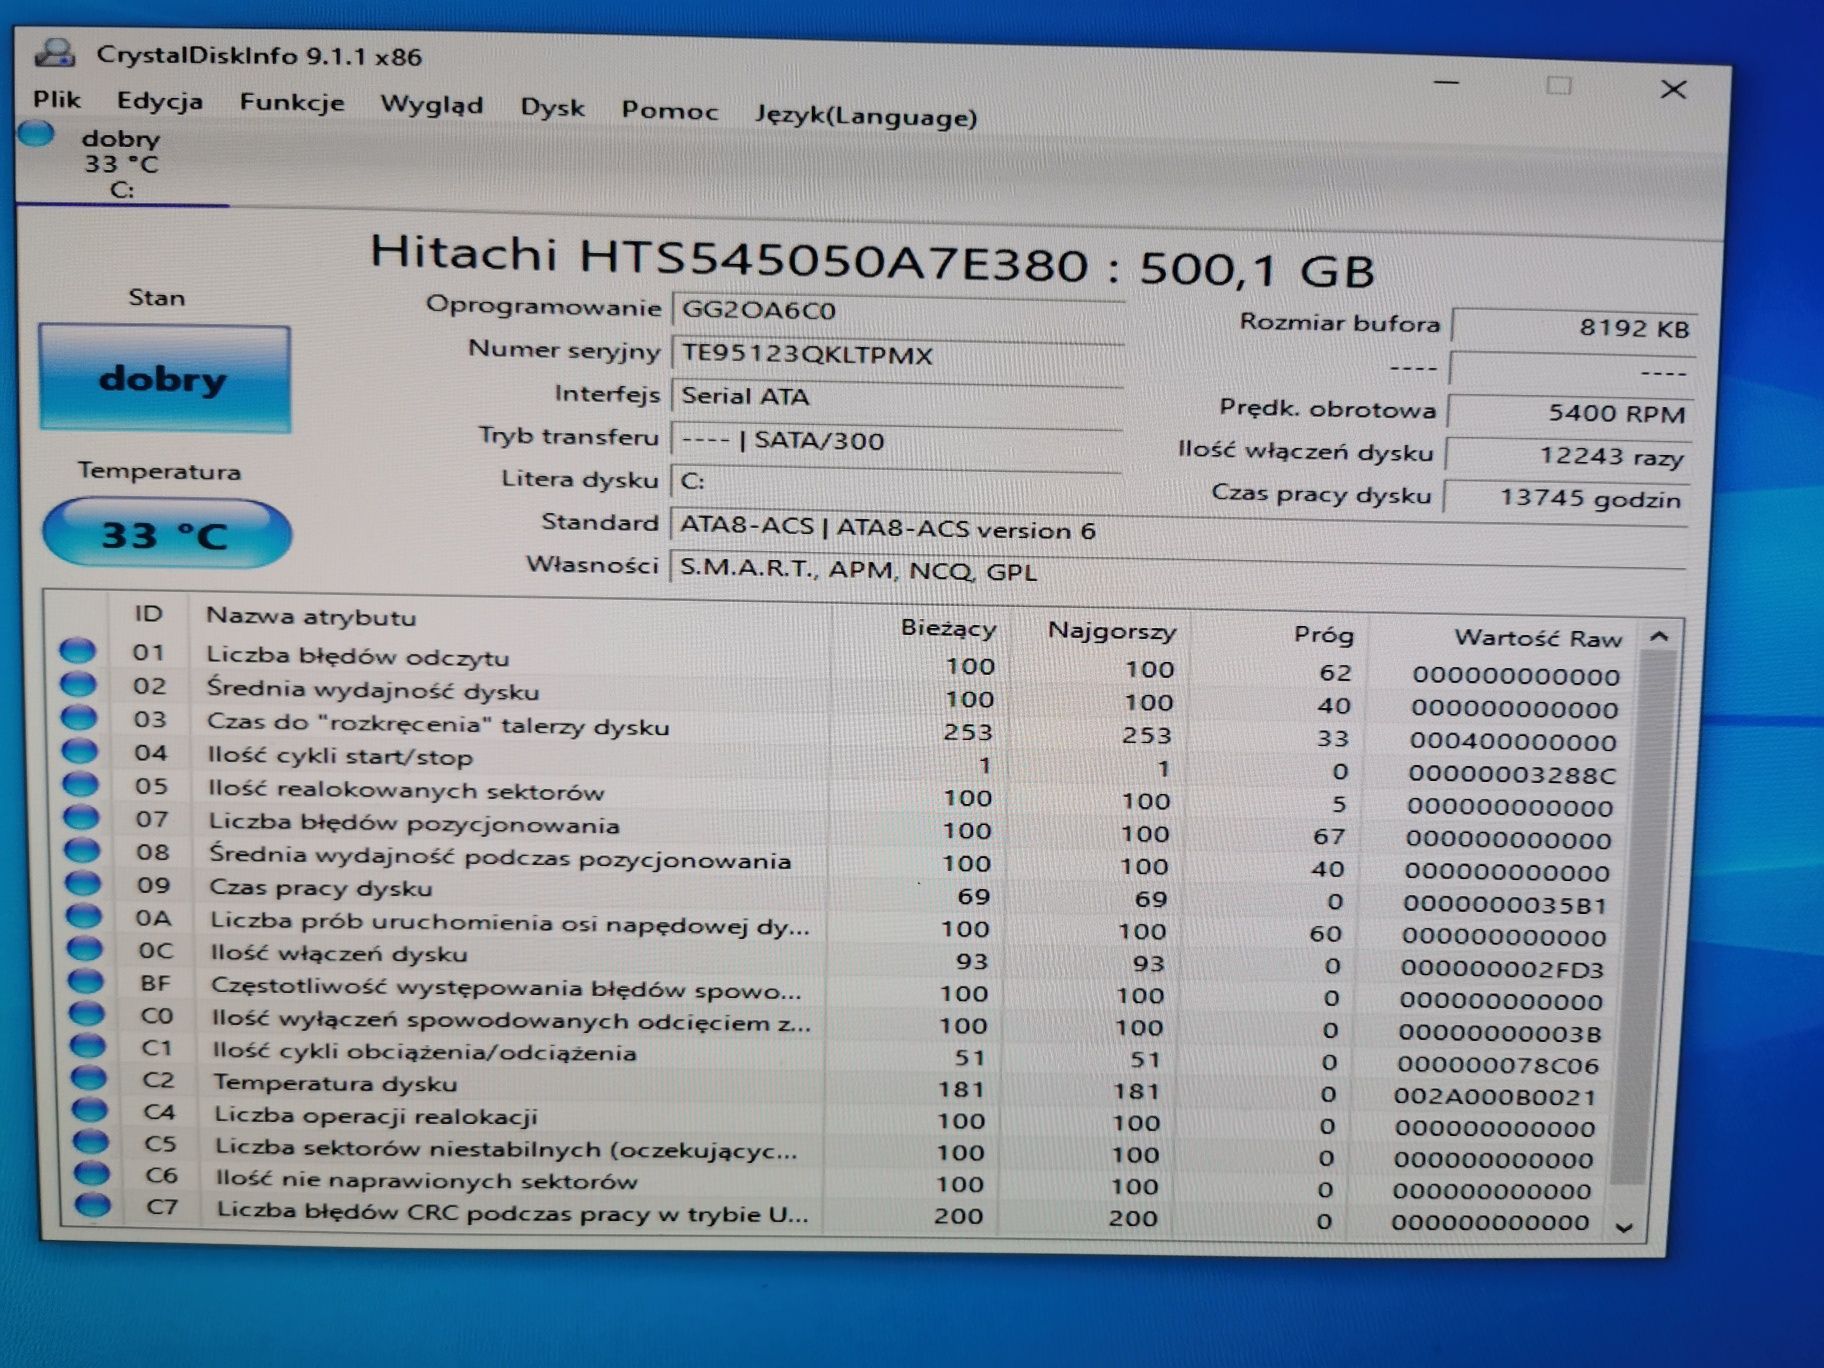Click status orb for attribute 02 Średnia wydajność dysku
The height and width of the screenshot is (1368, 1824).
point(78,685)
